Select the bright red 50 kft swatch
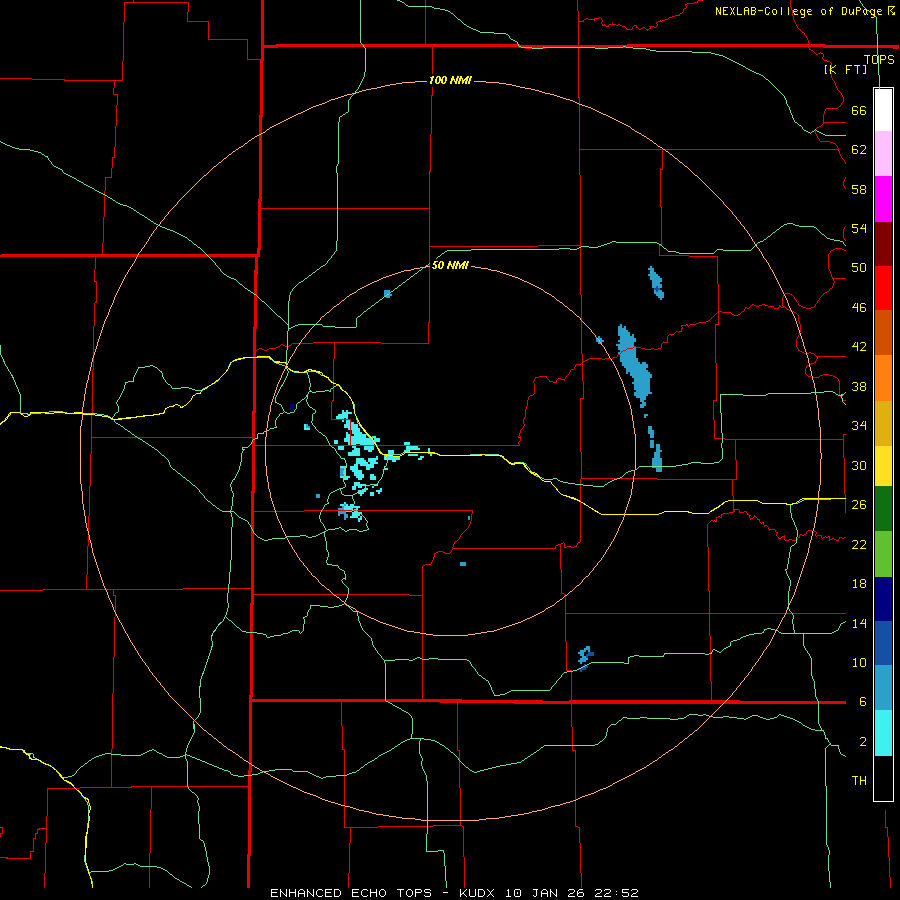 pyautogui.click(x=883, y=288)
